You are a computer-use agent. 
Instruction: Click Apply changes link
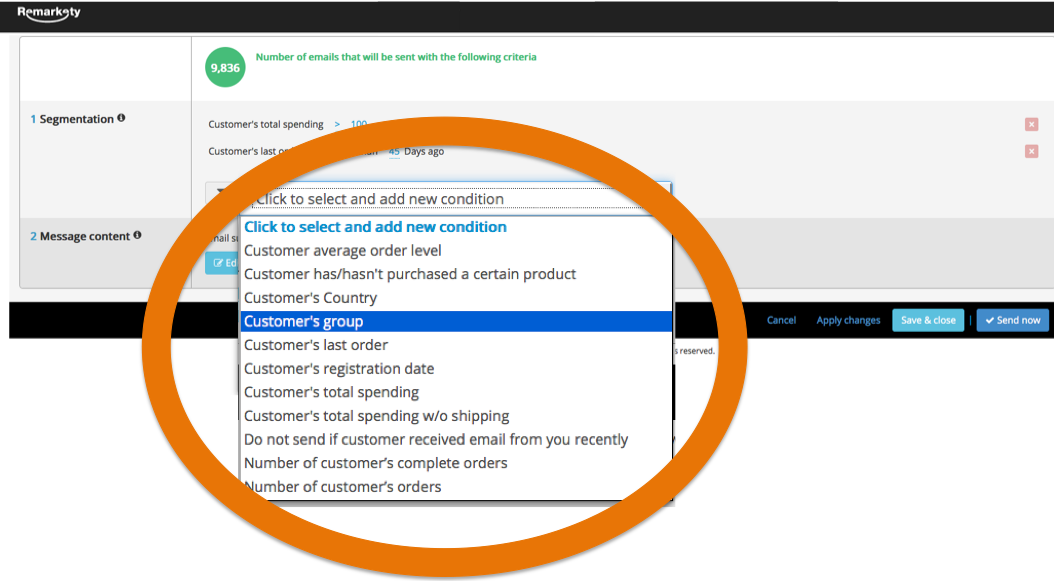point(848,320)
